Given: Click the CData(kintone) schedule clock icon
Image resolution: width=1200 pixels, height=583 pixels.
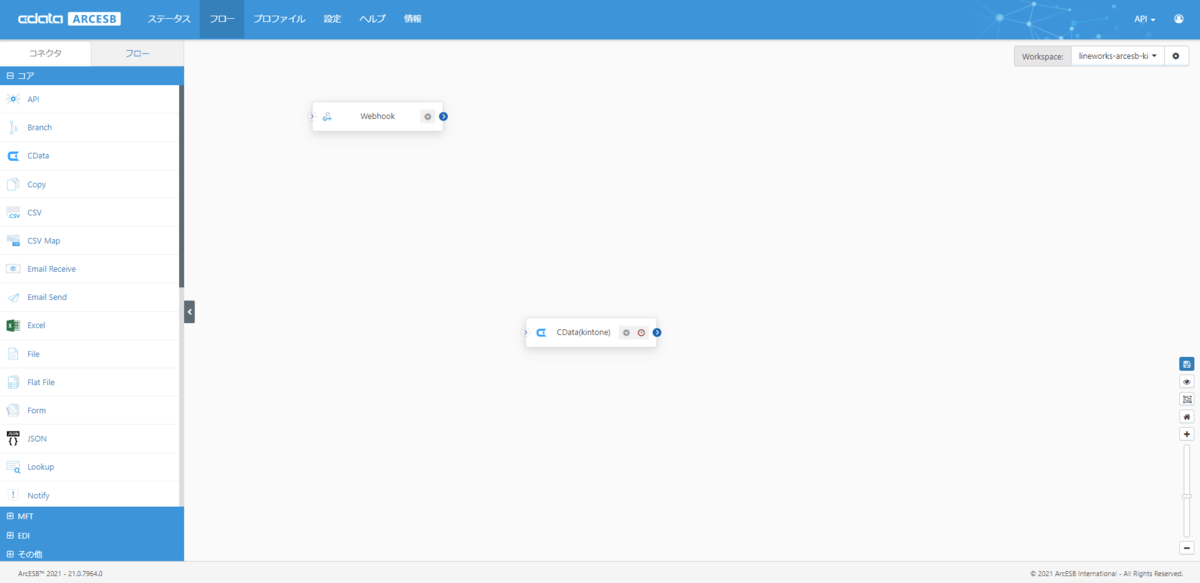Looking at the screenshot, I should pos(641,332).
